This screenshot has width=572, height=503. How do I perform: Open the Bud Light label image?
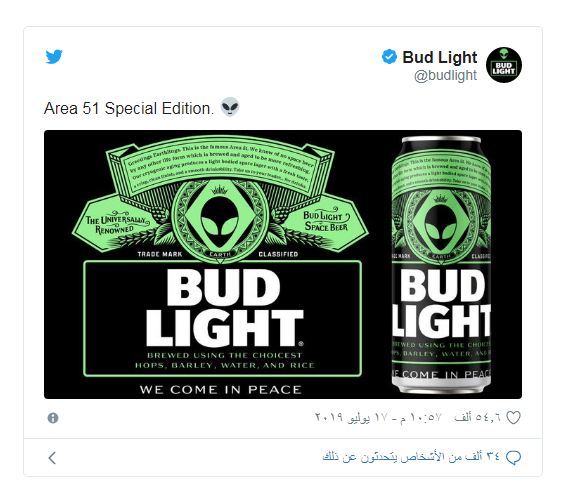click(x=221, y=264)
